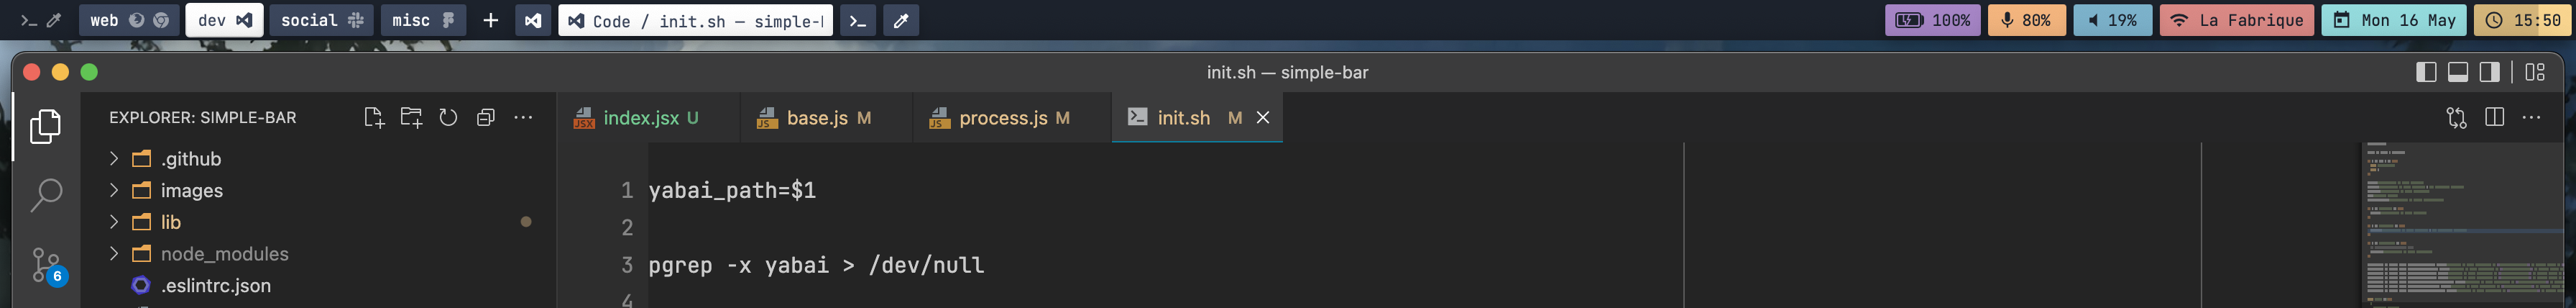Click the terminal icon right of process title
The image size is (2576, 308).
(x=857, y=20)
